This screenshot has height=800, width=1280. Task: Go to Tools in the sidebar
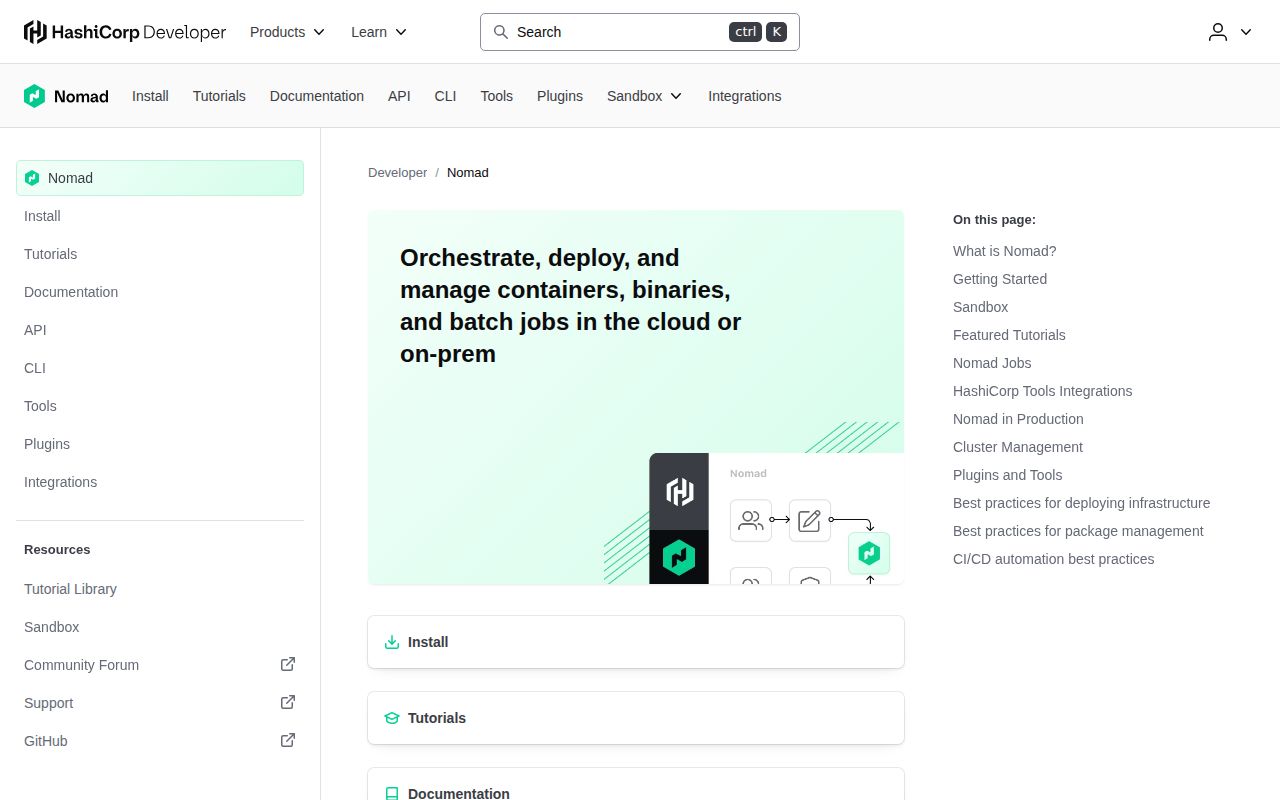(x=160, y=406)
